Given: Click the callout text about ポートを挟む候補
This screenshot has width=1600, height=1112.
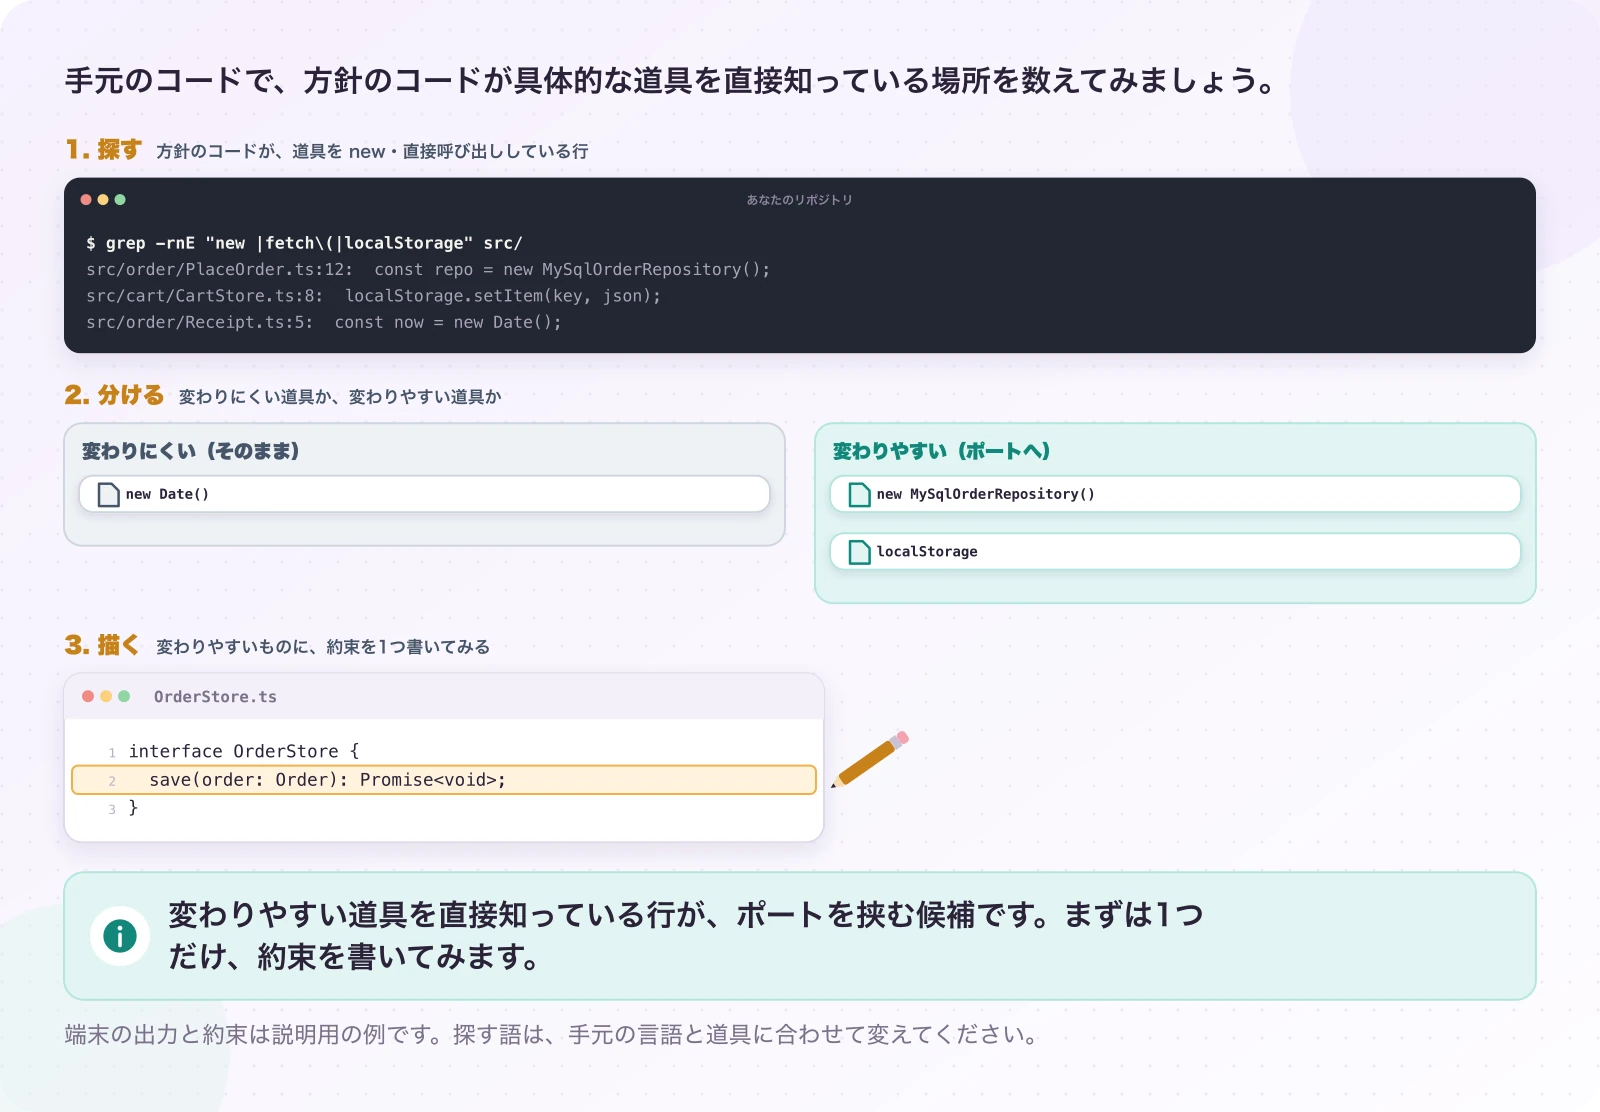Looking at the screenshot, I should tap(685, 935).
